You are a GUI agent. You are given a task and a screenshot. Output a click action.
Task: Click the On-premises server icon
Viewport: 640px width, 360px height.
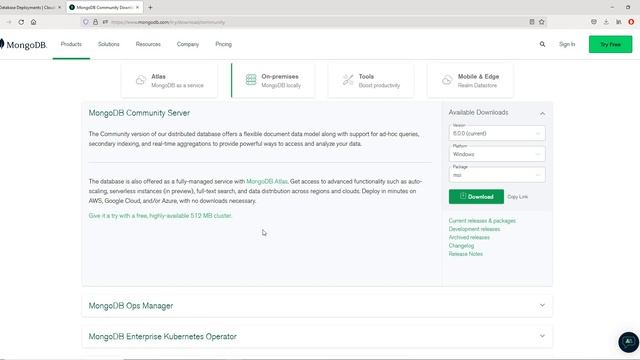pos(251,80)
